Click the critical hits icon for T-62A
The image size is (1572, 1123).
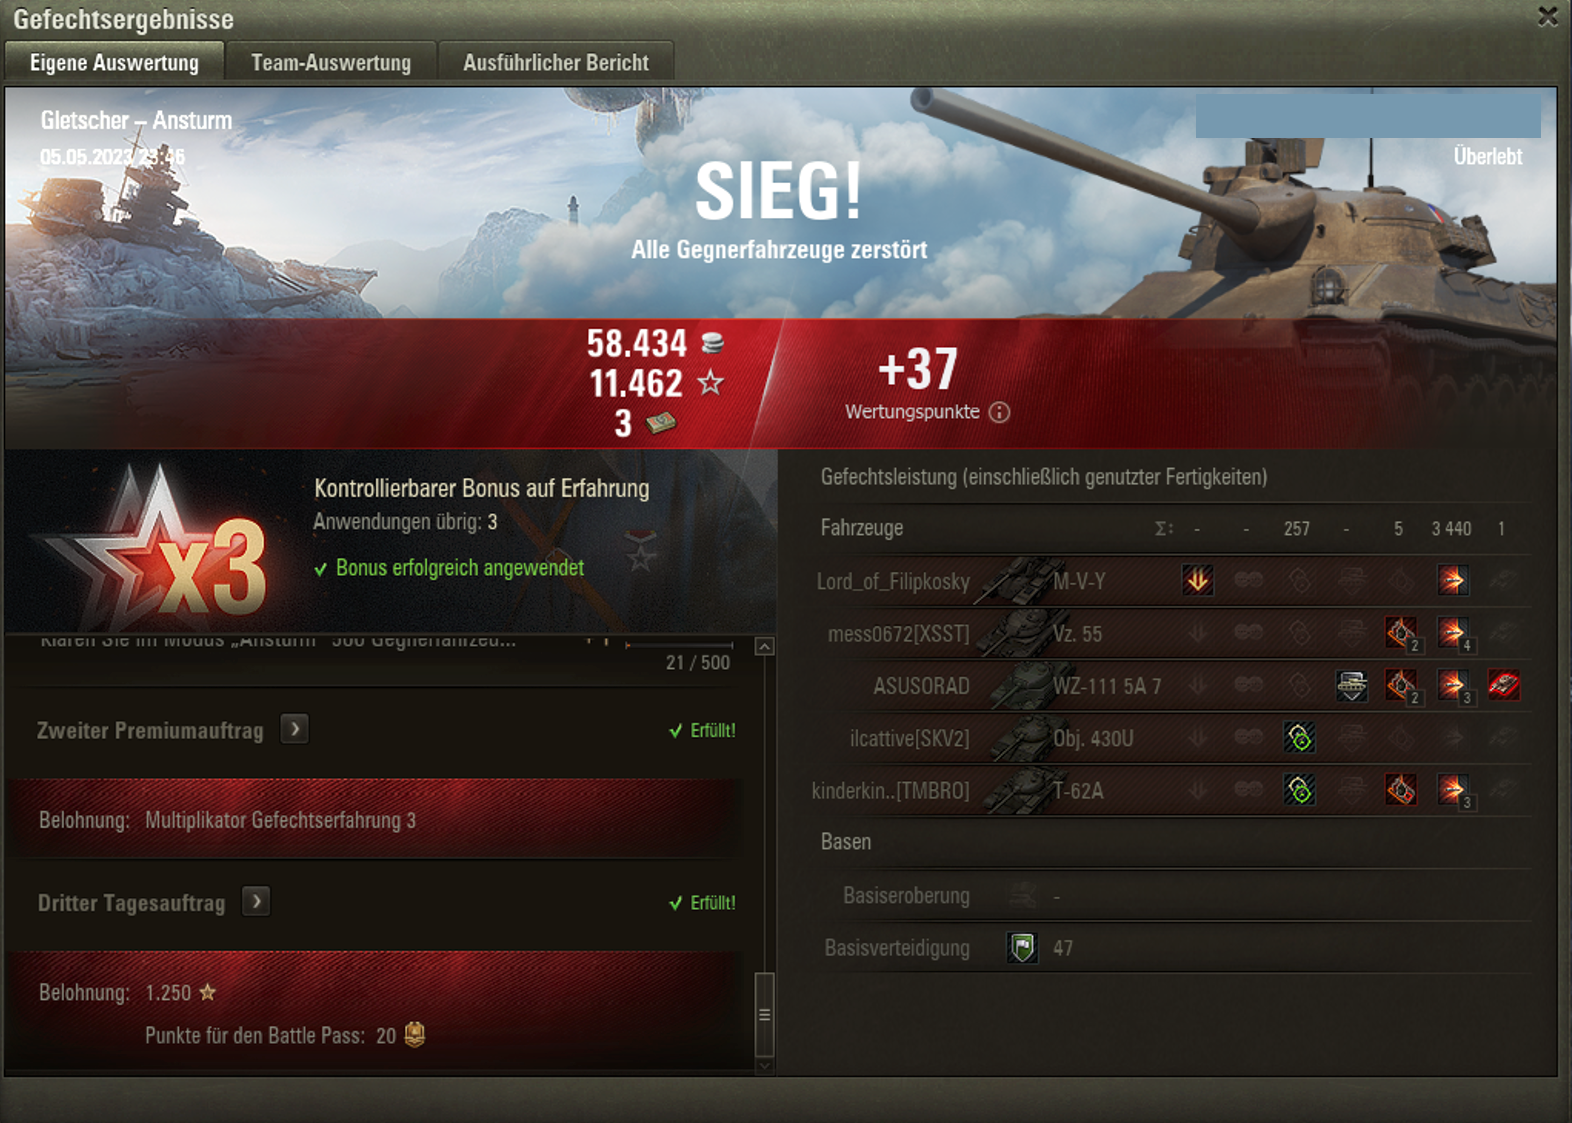(x=1400, y=790)
